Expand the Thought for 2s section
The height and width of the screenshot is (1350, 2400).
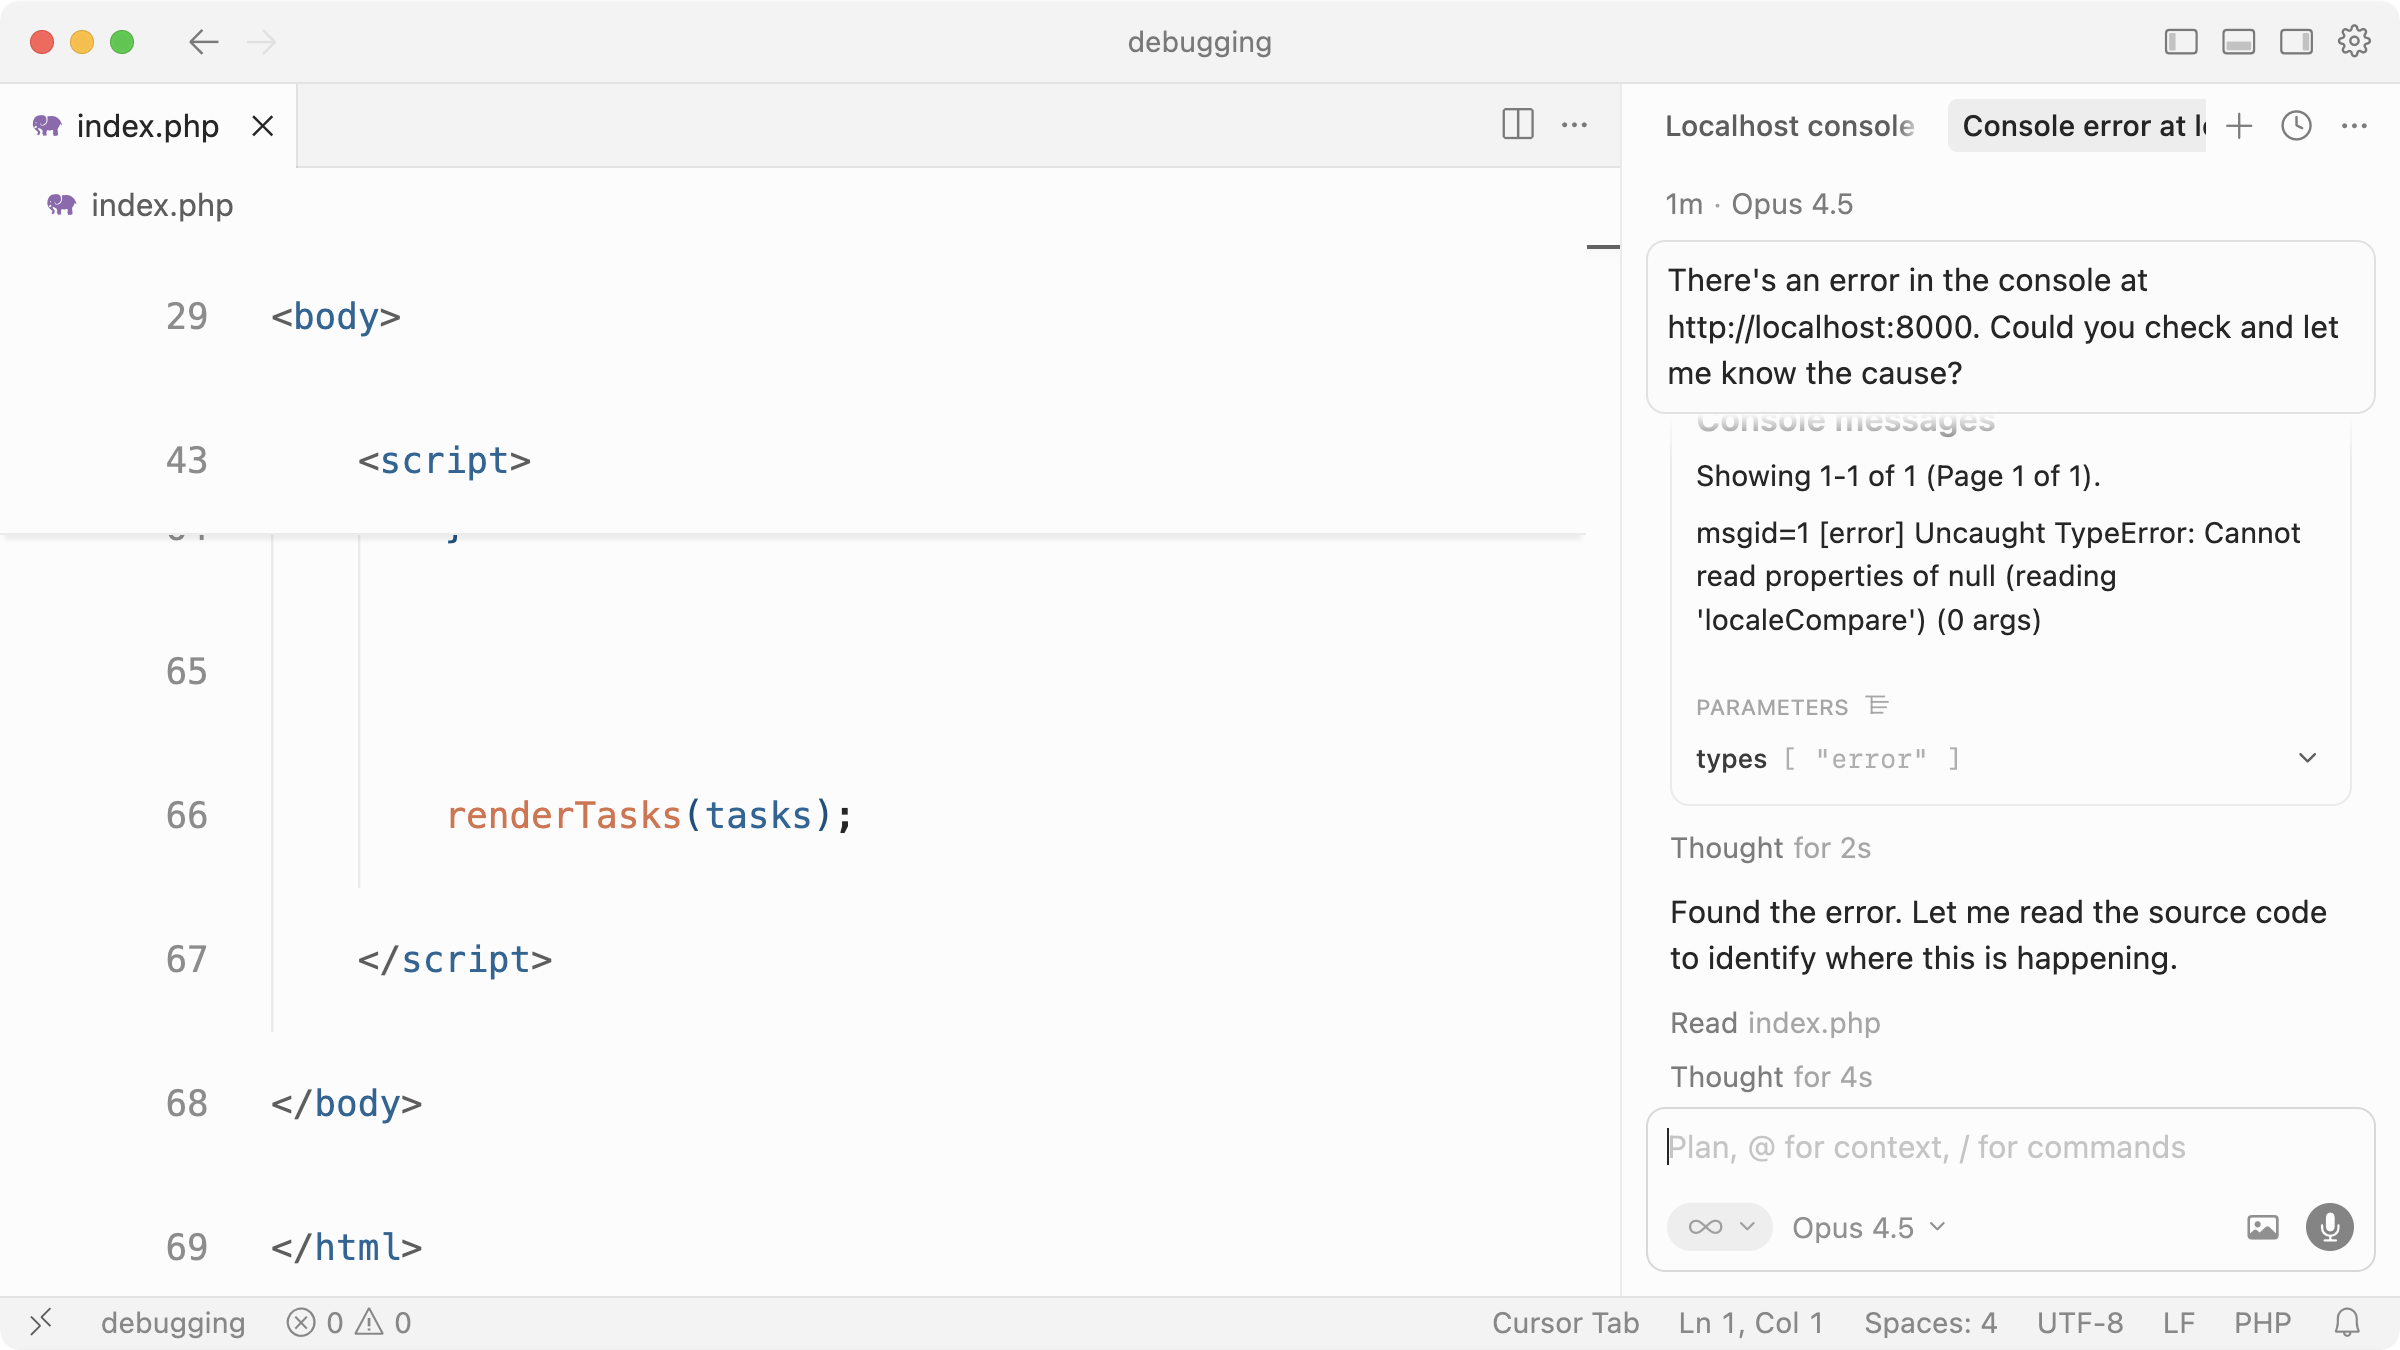click(1770, 848)
